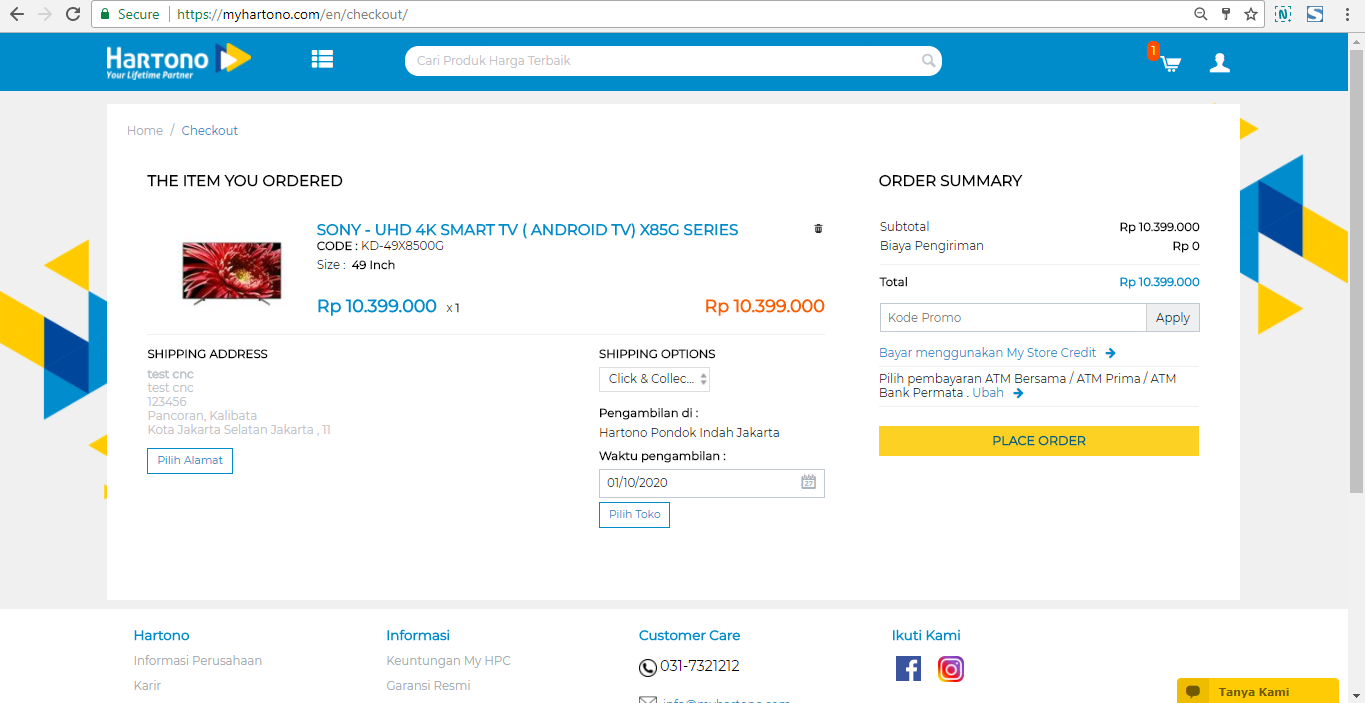This screenshot has height=703, width=1365.
Task: Bookmark this page with the star icon
Action: click(x=1250, y=14)
